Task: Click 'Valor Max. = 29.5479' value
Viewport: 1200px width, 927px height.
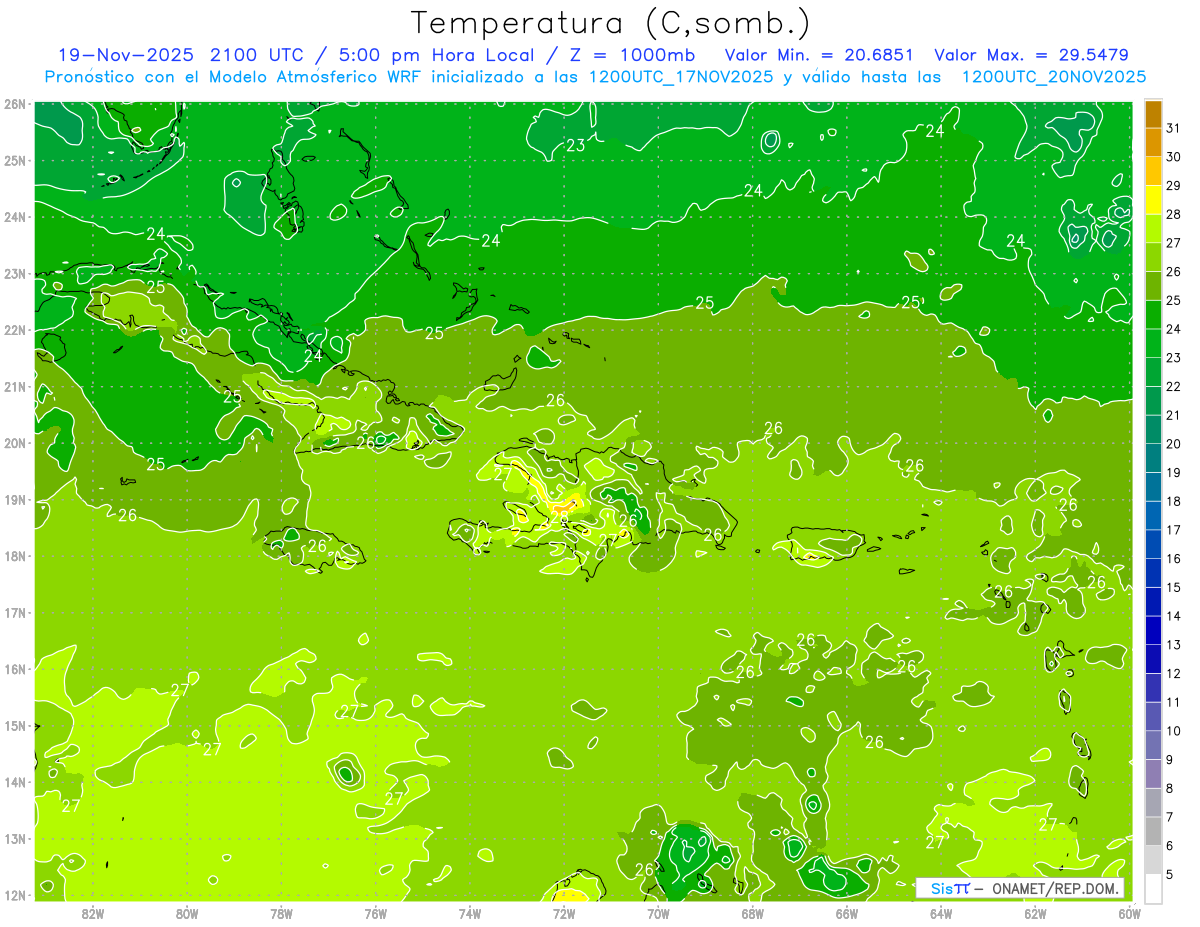Action: point(1030,55)
